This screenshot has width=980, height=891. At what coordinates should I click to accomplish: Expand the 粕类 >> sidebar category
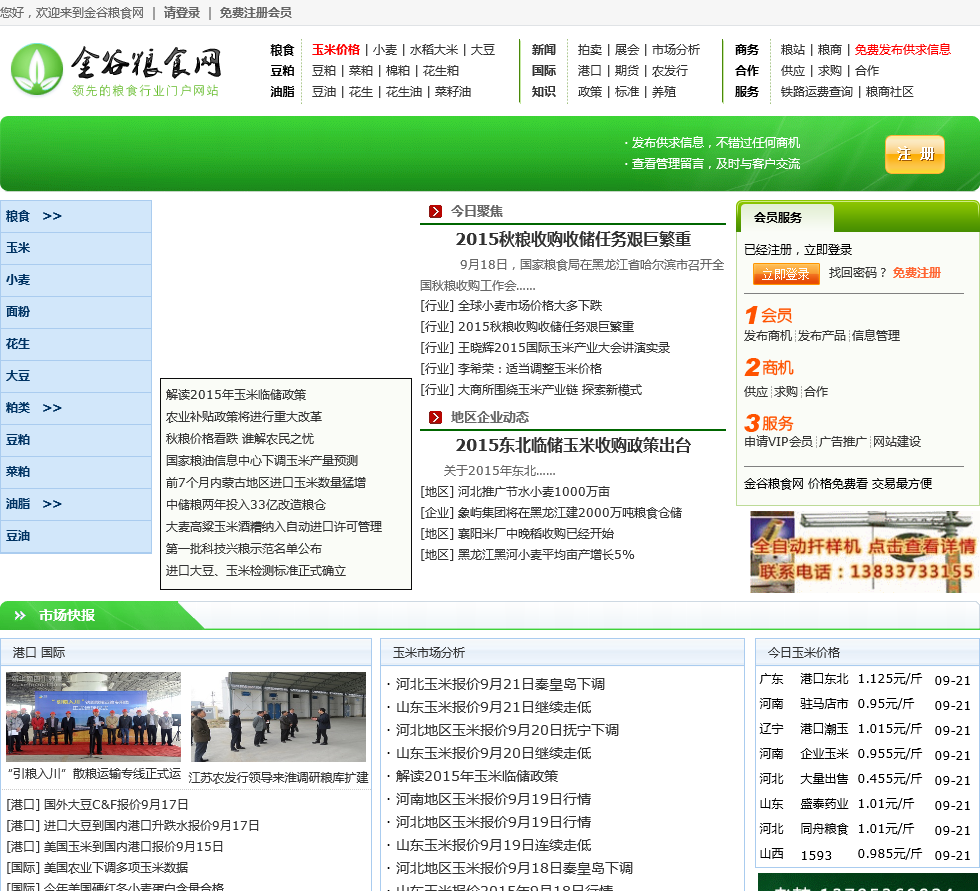pyautogui.click(x=76, y=408)
